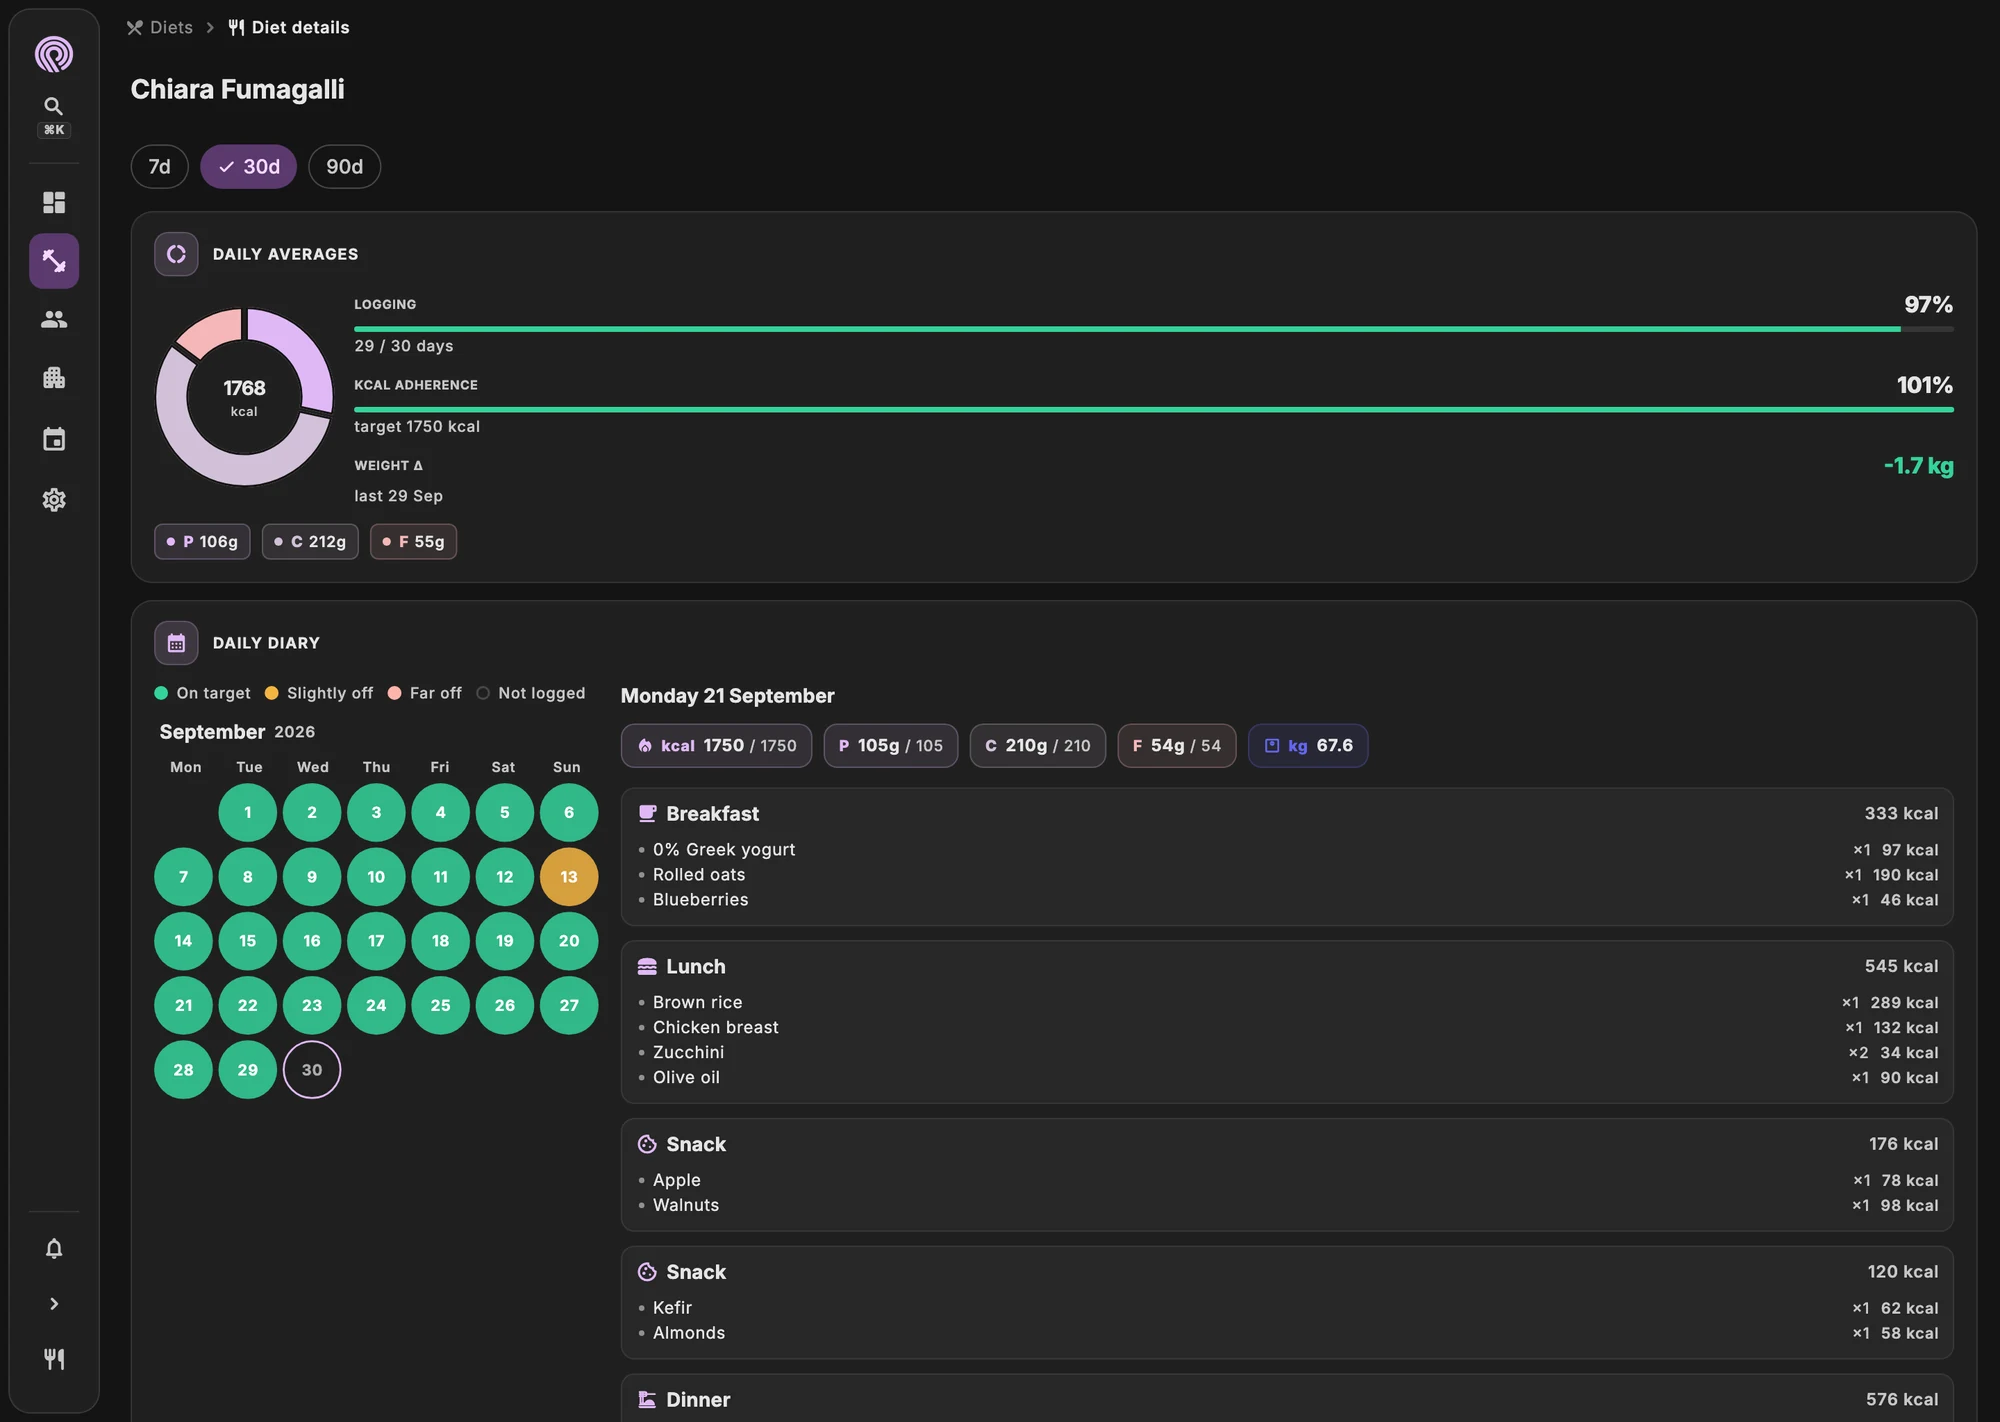
Task: Select September 13 slightly-off day
Action: [x=569, y=877]
